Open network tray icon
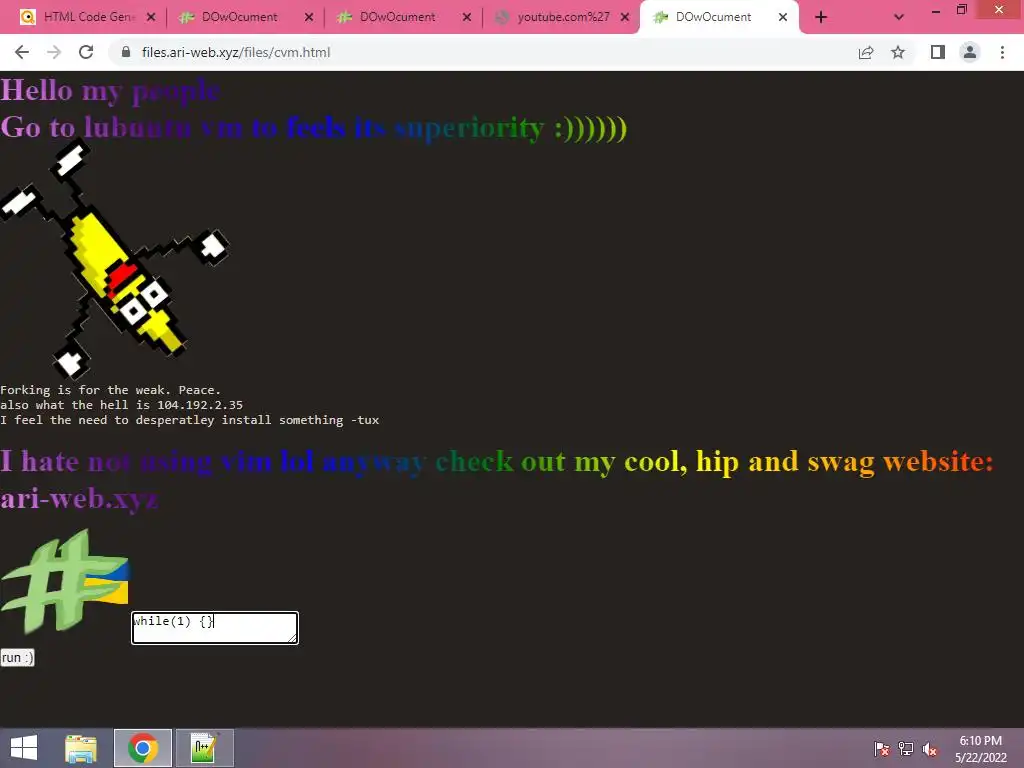The width and height of the screenshot is (1024, 768). [x=906, y=749]
